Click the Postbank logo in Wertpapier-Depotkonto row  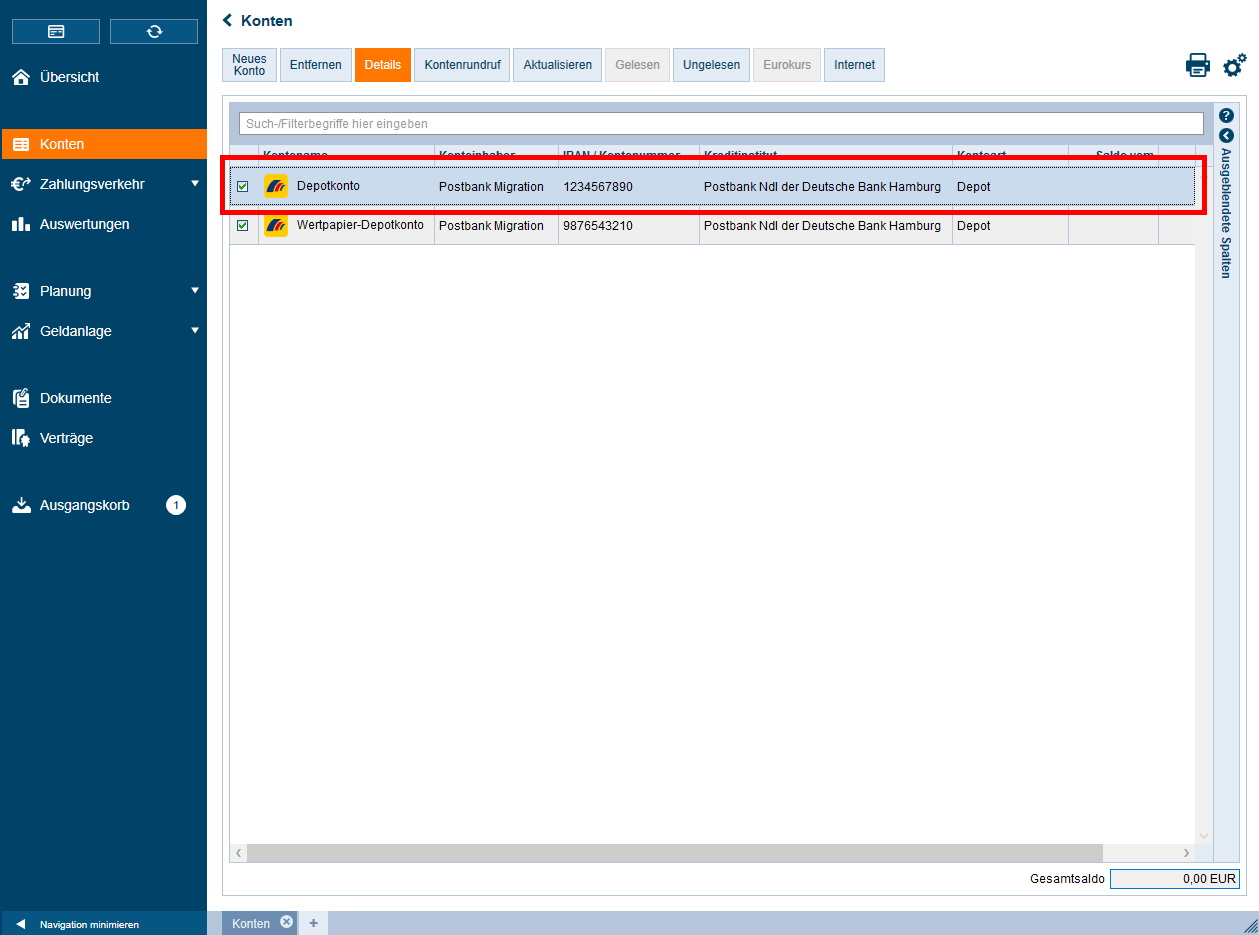[x=276, y=226]
